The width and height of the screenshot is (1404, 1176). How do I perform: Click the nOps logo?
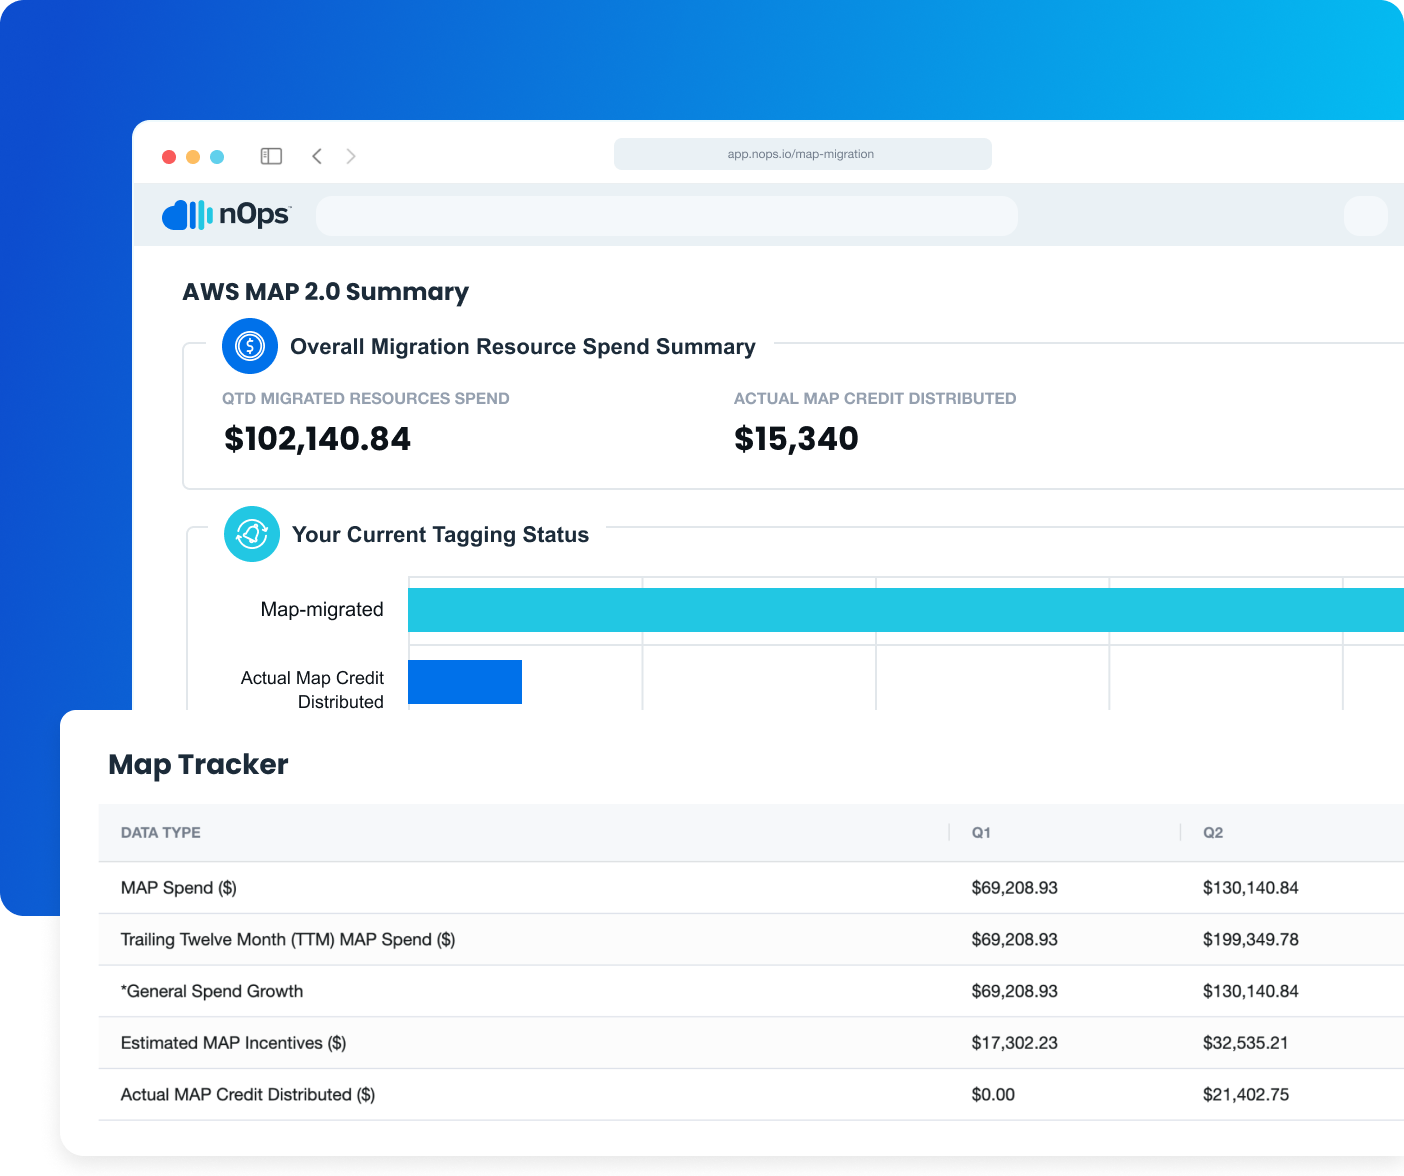[x=226, y=214]
